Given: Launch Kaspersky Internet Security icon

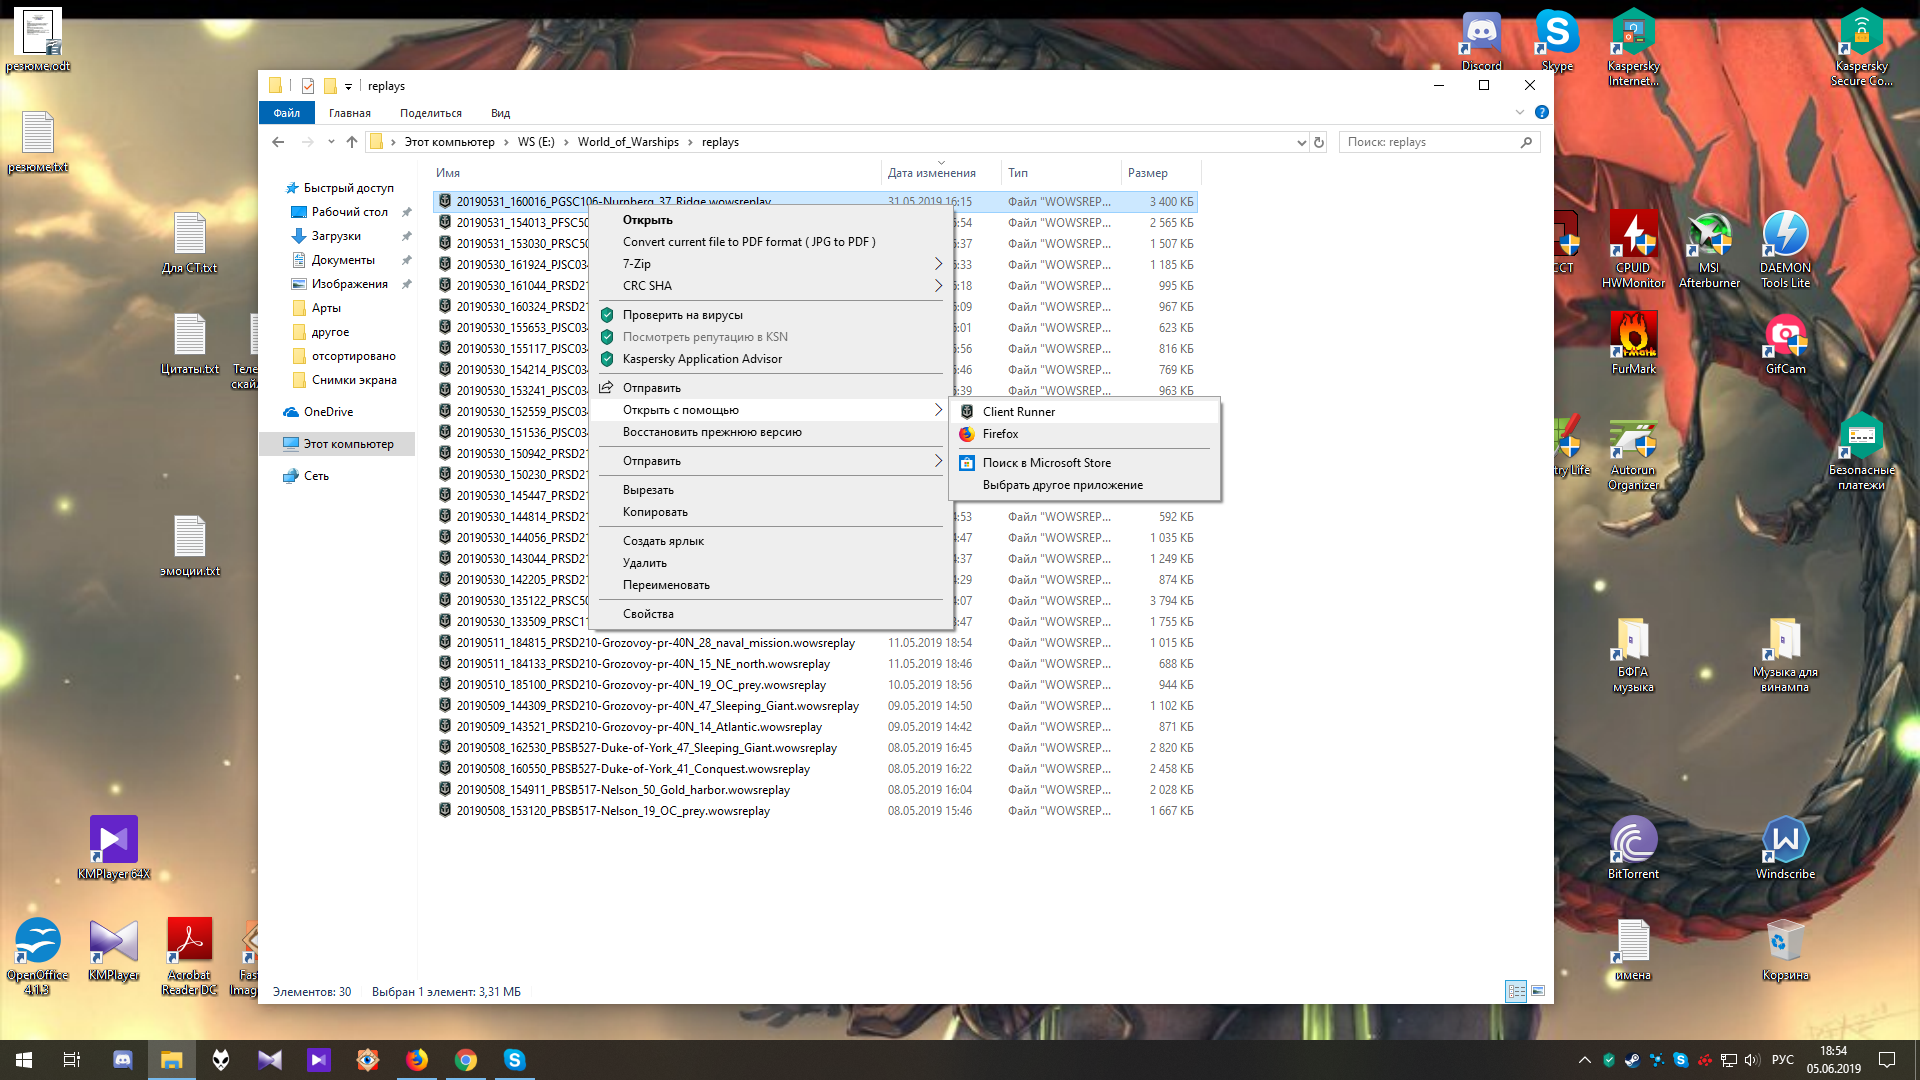Looking at the screenshot, I should point(1633,47).
